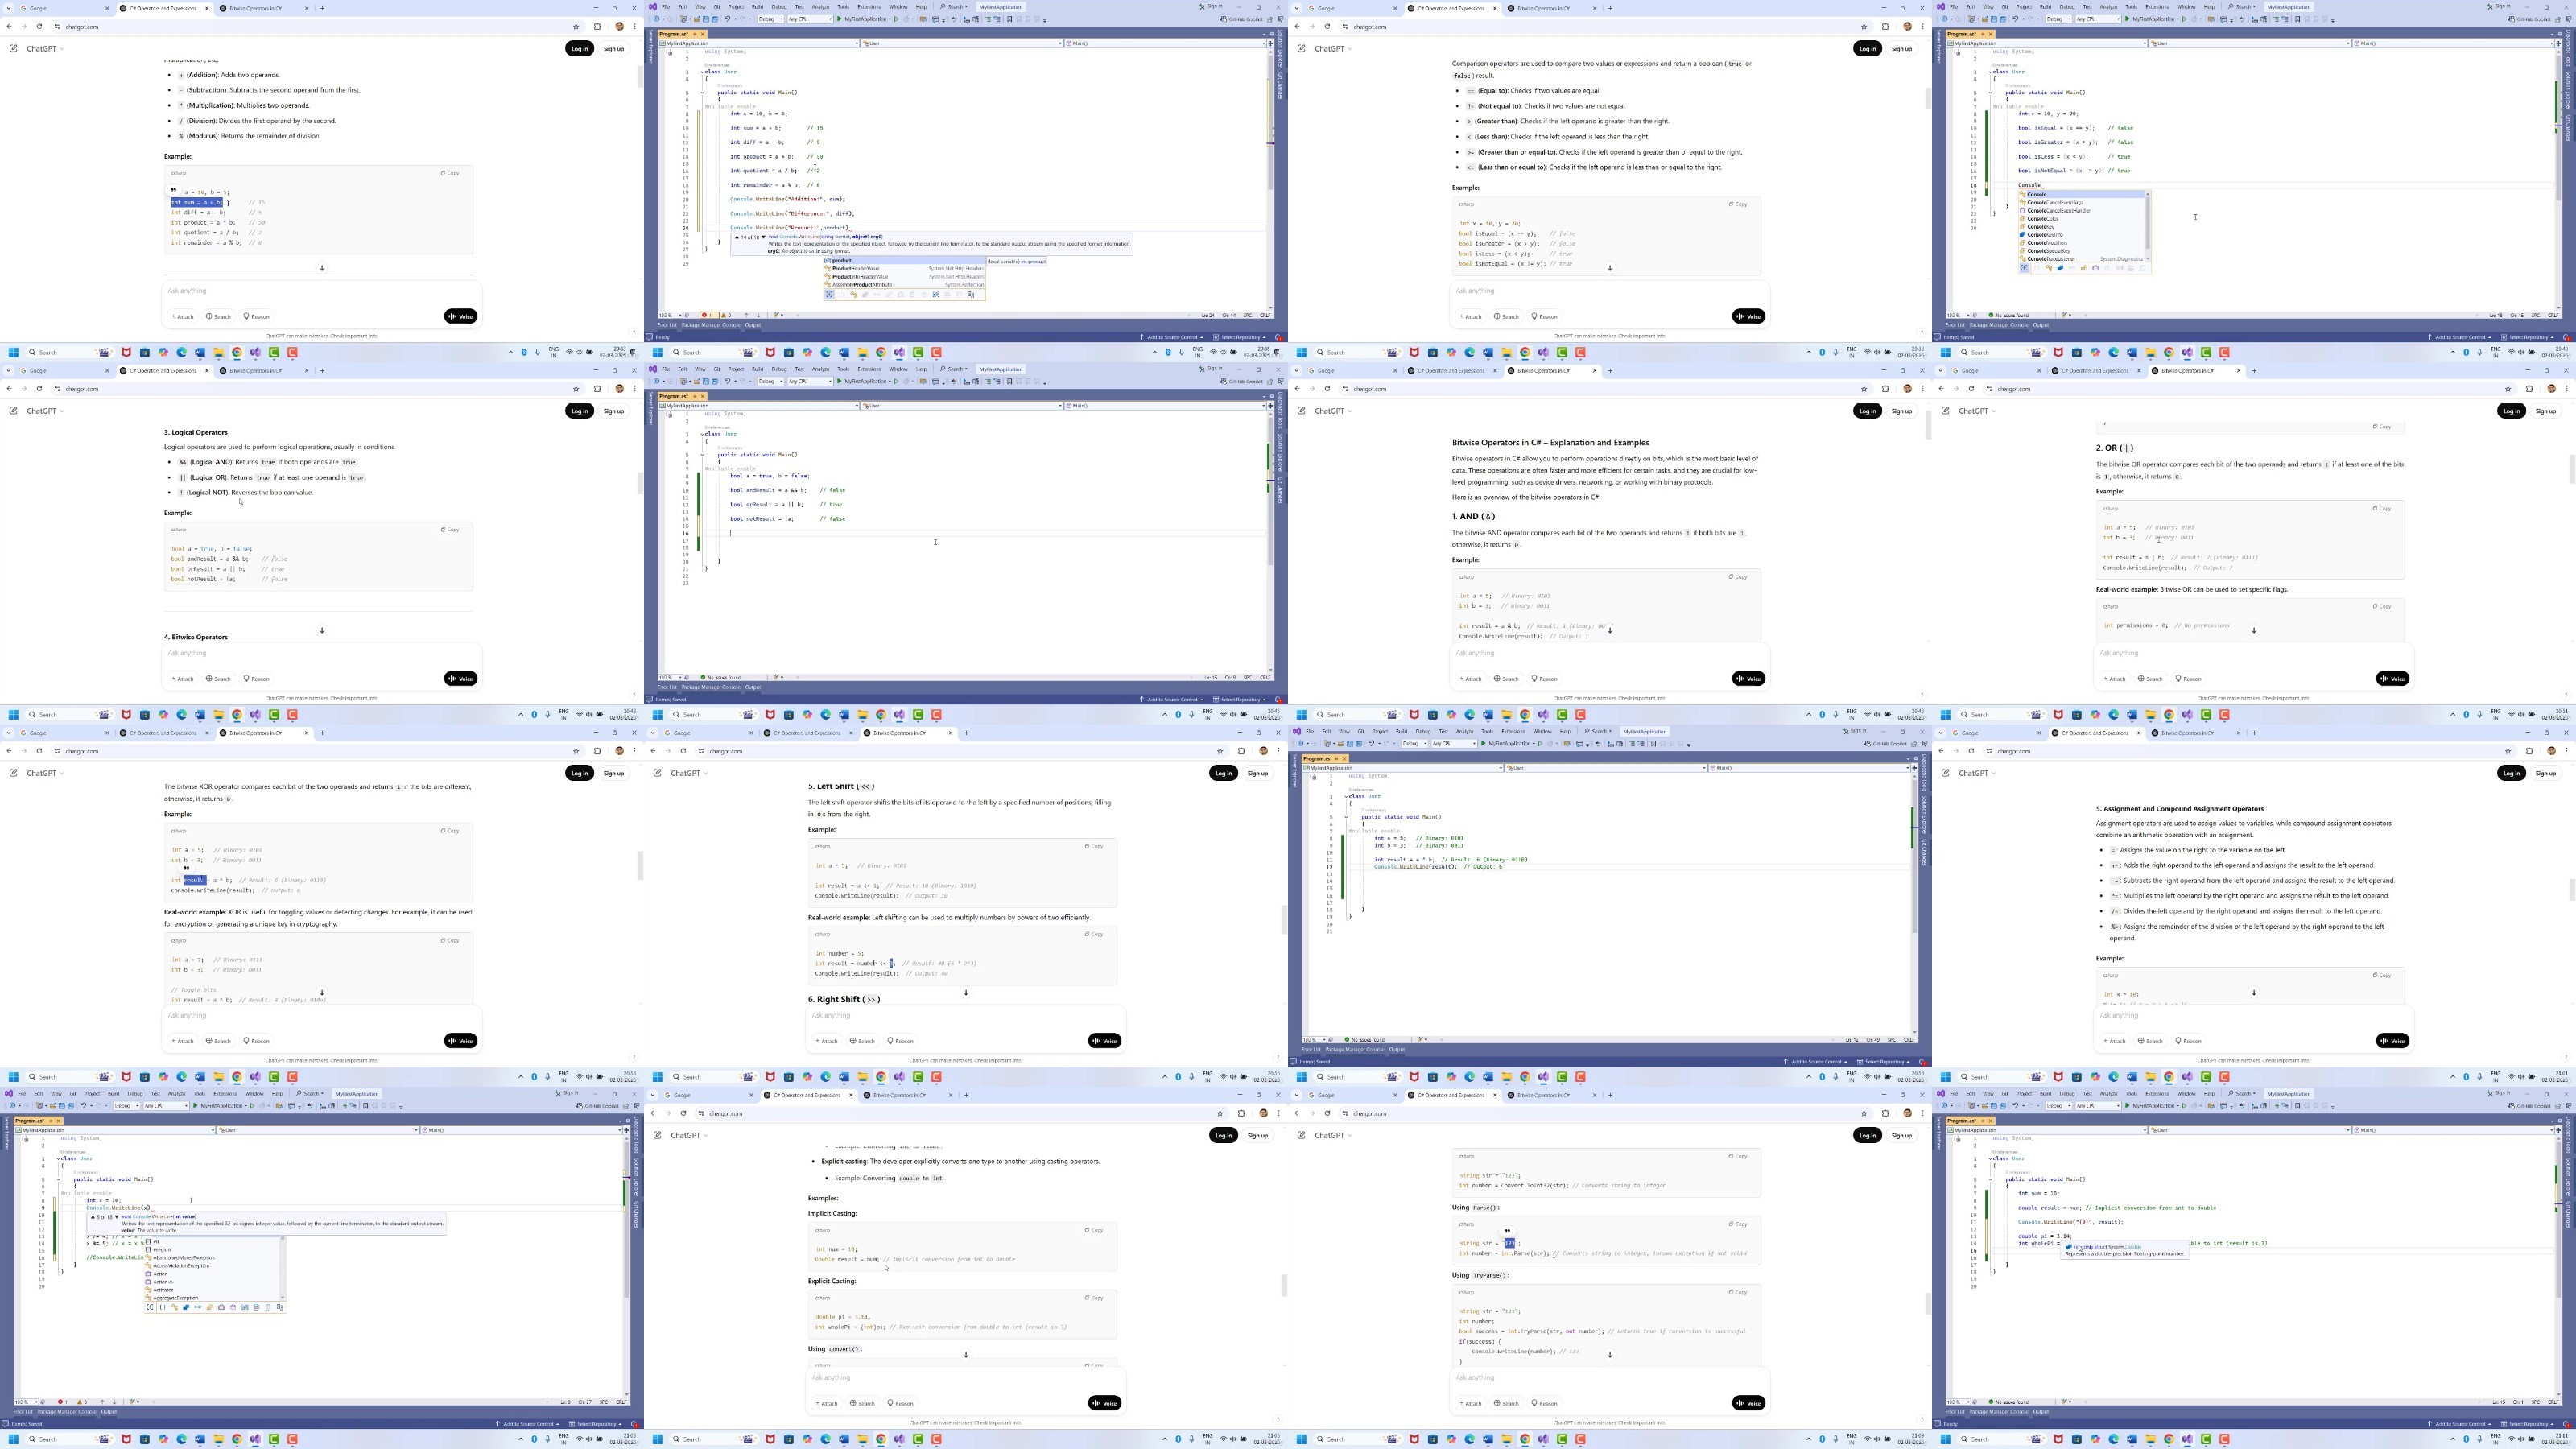2576x1449 pixels.
Task: Click Chrome taskbar icon below arithmetic operators ChatGPT page
Action: tap(237, 352)
